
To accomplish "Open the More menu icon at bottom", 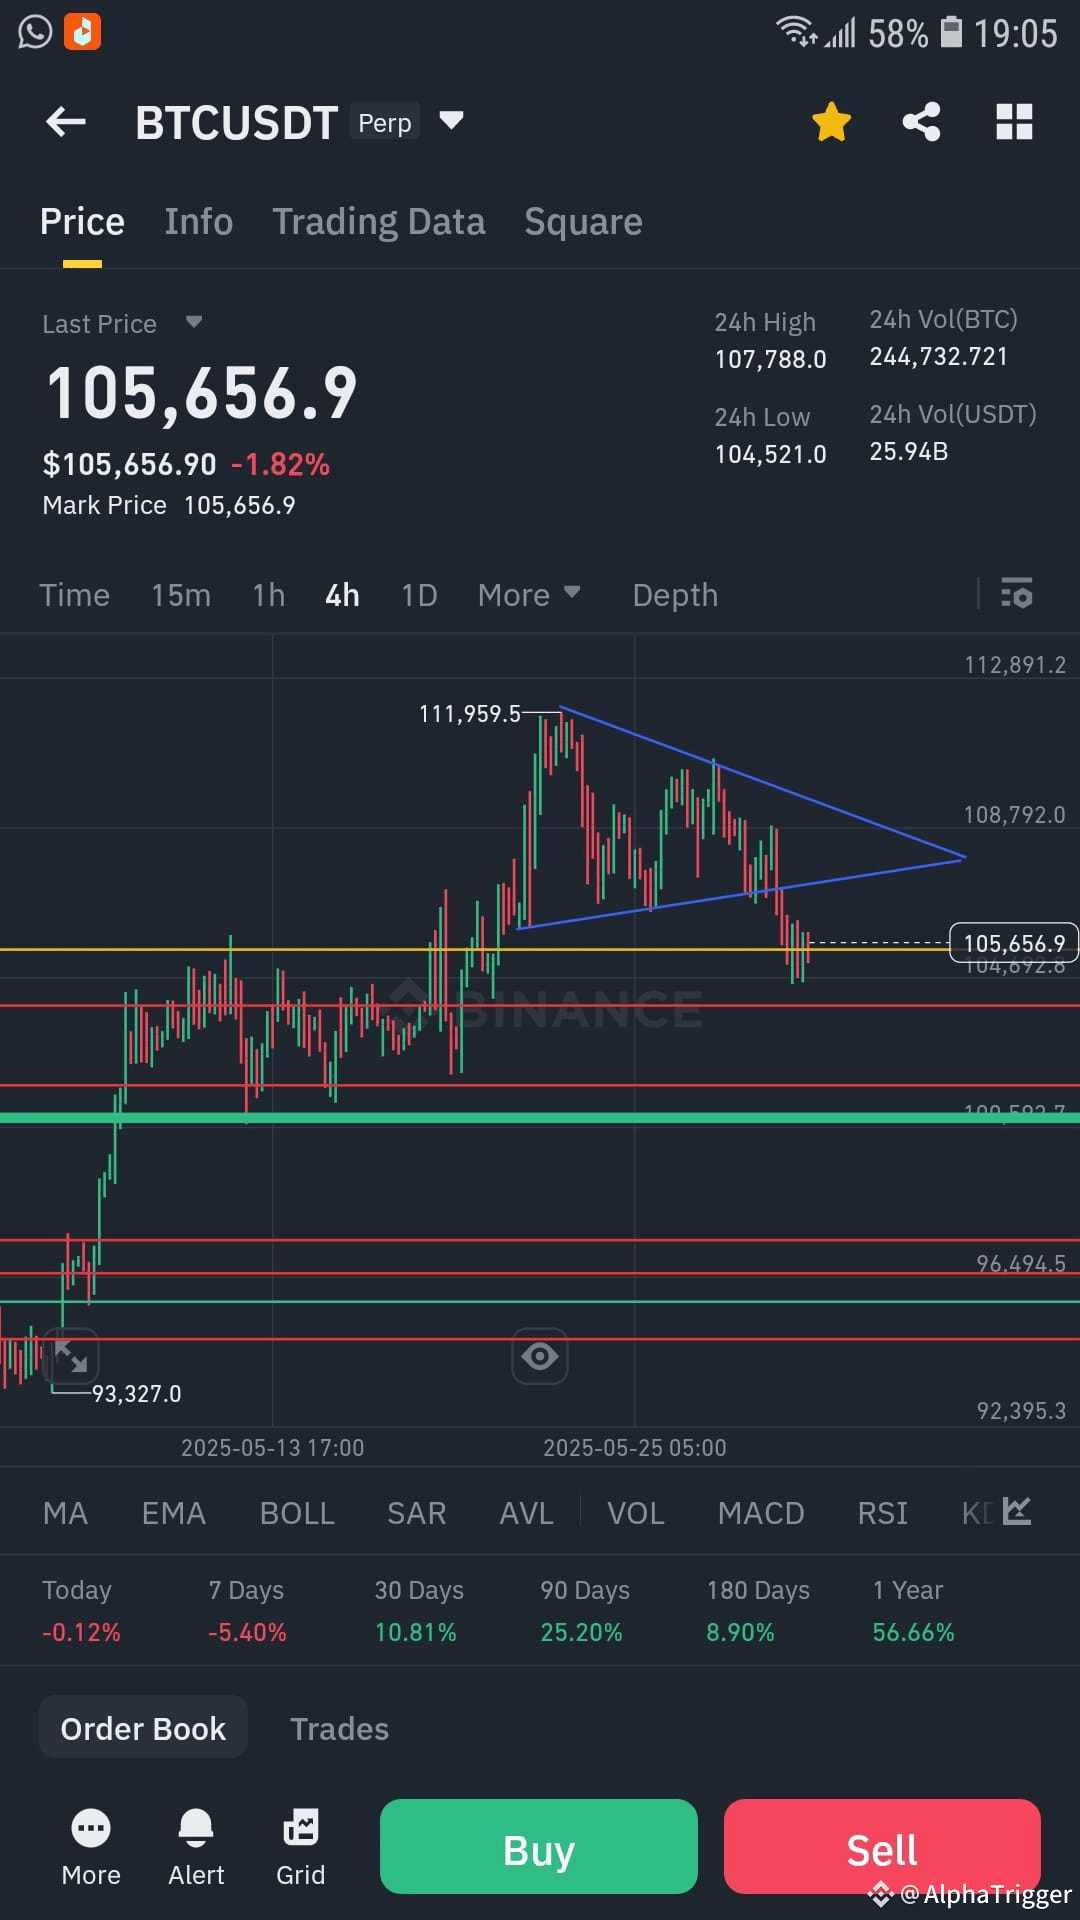I will coord(91,1848).
